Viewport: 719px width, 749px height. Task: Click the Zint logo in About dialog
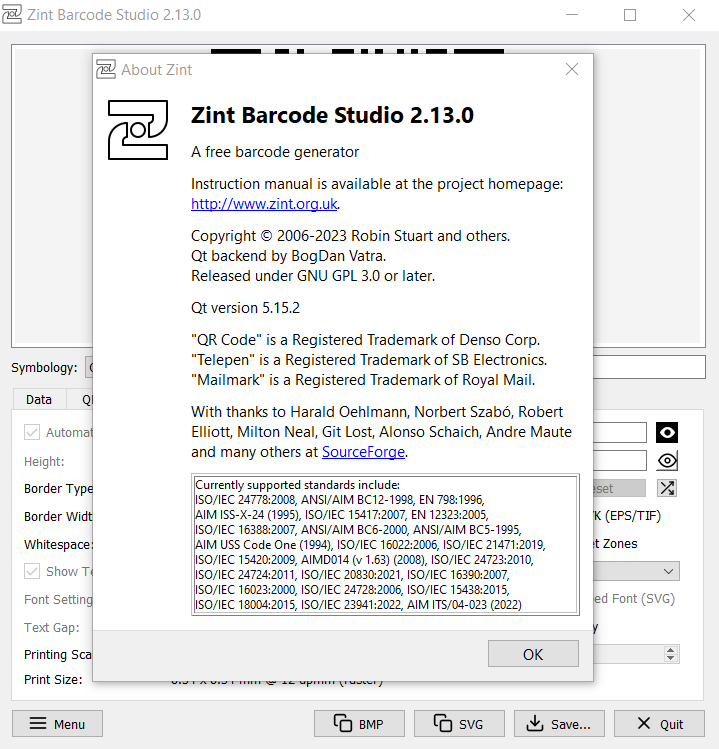(x=138, y=130)
